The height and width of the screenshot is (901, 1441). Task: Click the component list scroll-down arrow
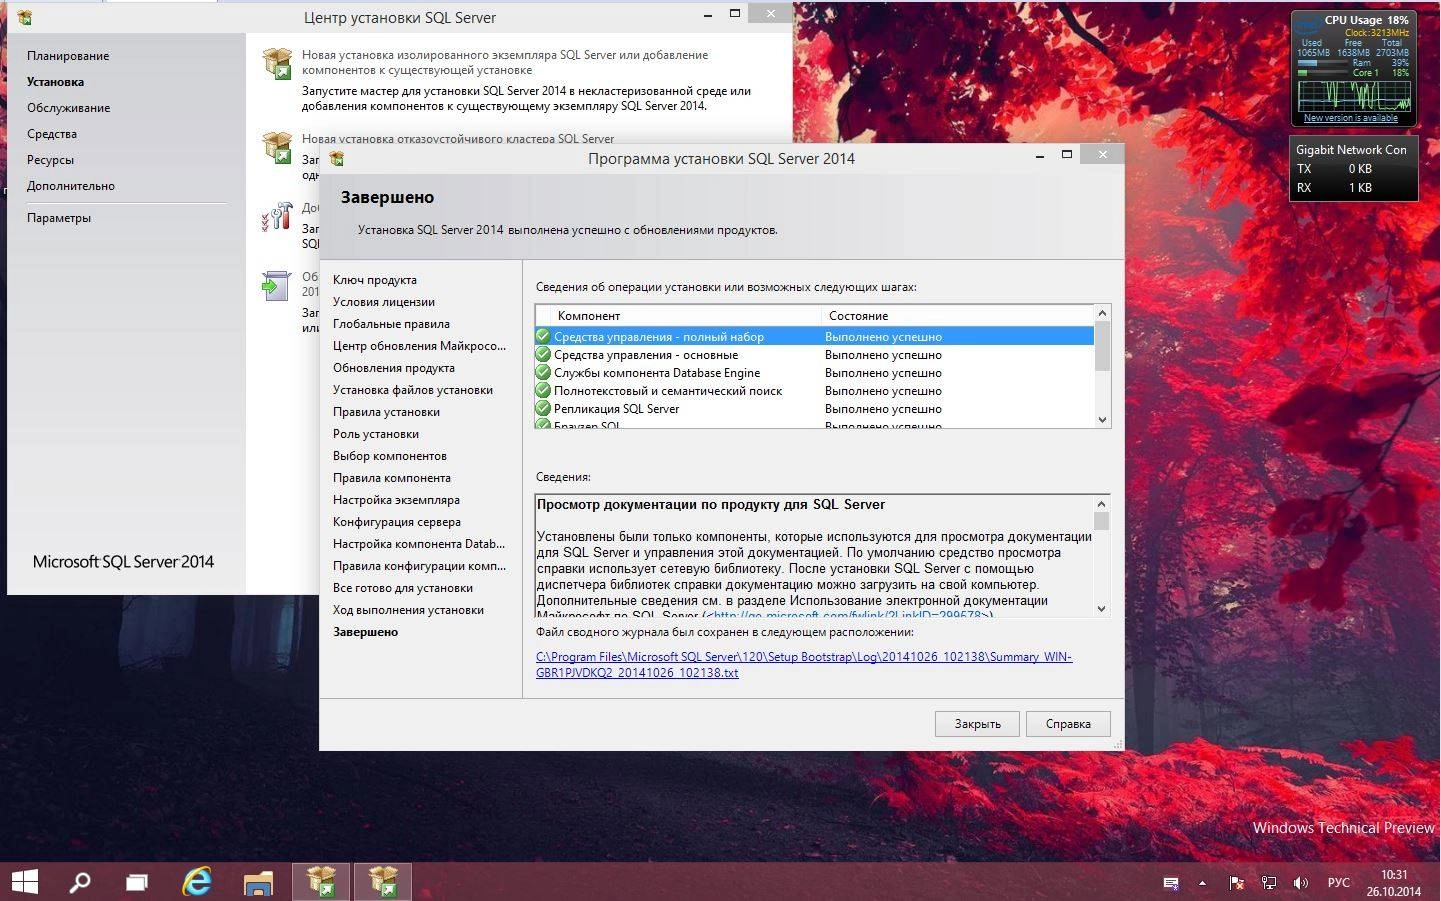pyautogui.click(x=1102, y=420)
